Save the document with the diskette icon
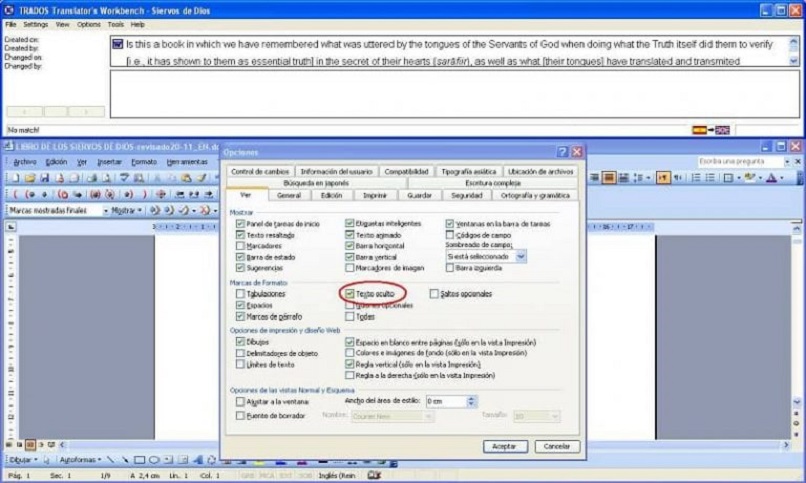Viewport: 806px width, 483px height. 45,178
